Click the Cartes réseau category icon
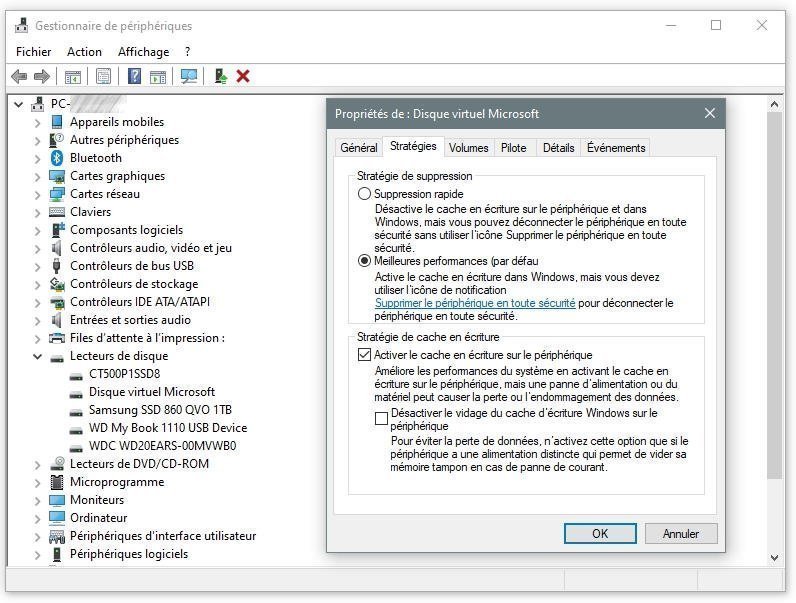This screenshot has height=603, width=796. tap(57, 194)
